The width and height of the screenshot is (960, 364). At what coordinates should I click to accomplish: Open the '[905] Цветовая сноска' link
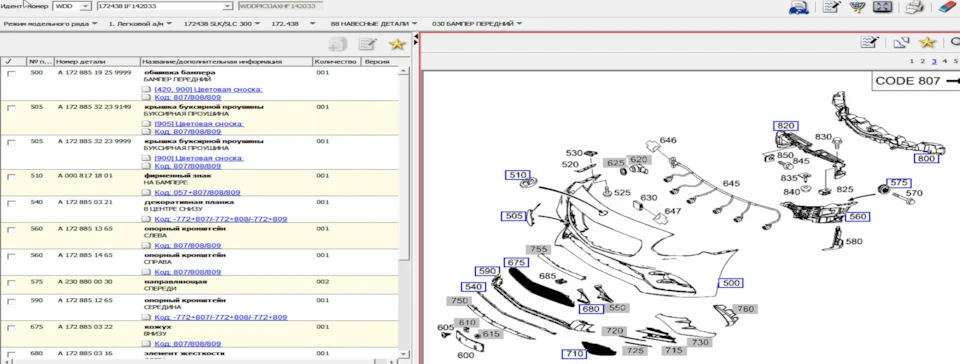coord(199,124)
